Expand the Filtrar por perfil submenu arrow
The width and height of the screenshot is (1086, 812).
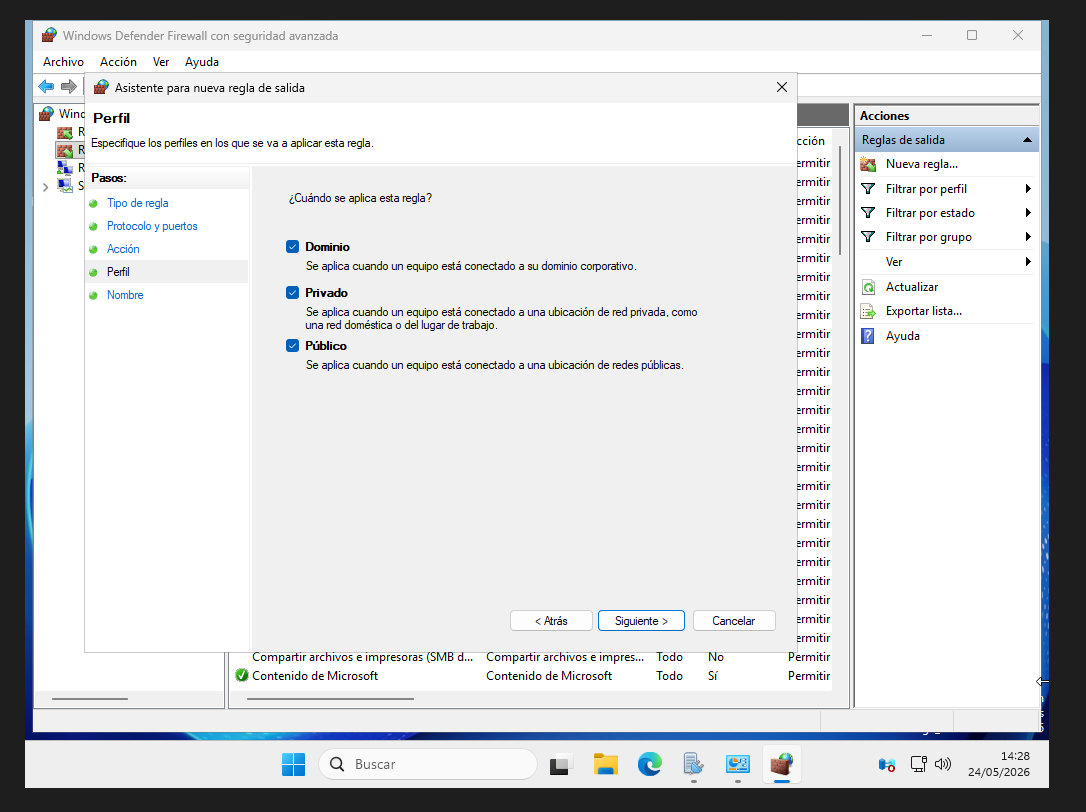point(1028,188)
